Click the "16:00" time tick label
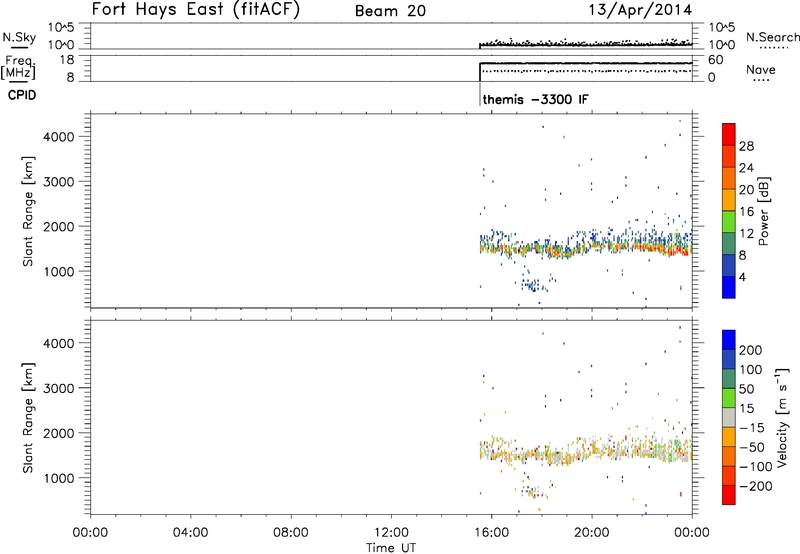800x554 pixels. [491, 532]
